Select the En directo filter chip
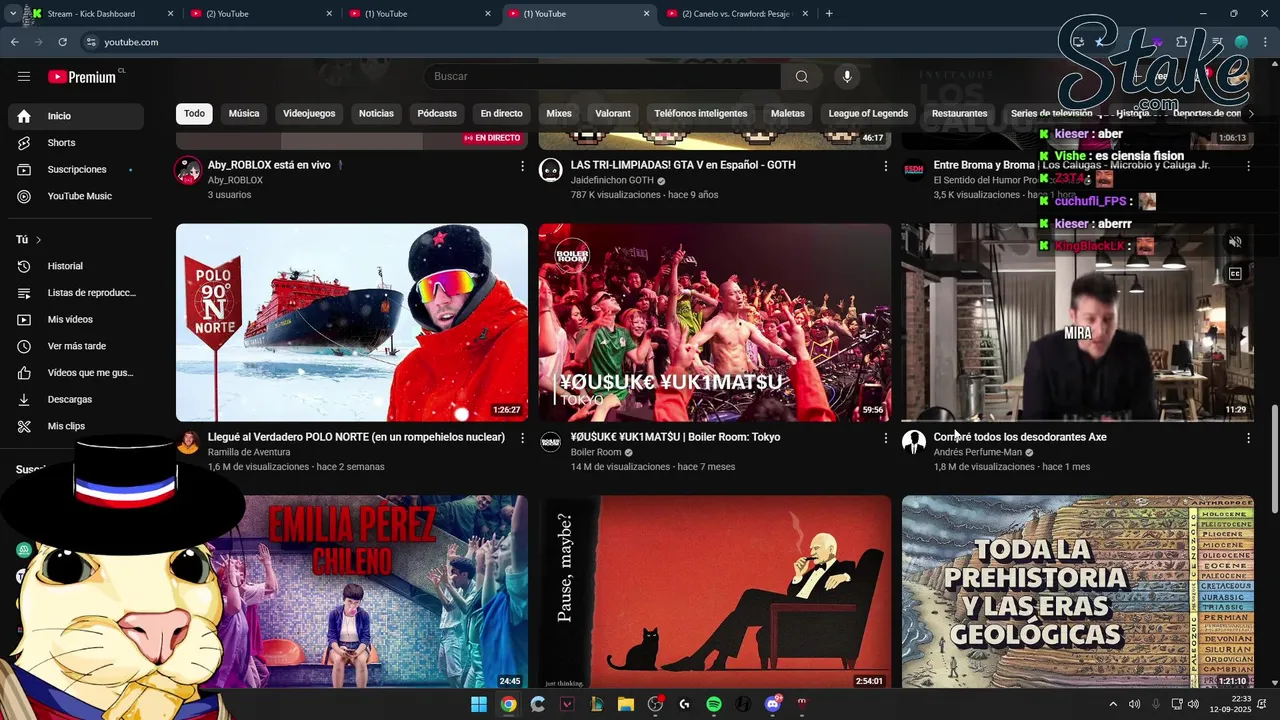Viewport: 1280px width, 720px height. tap(501, 114)
